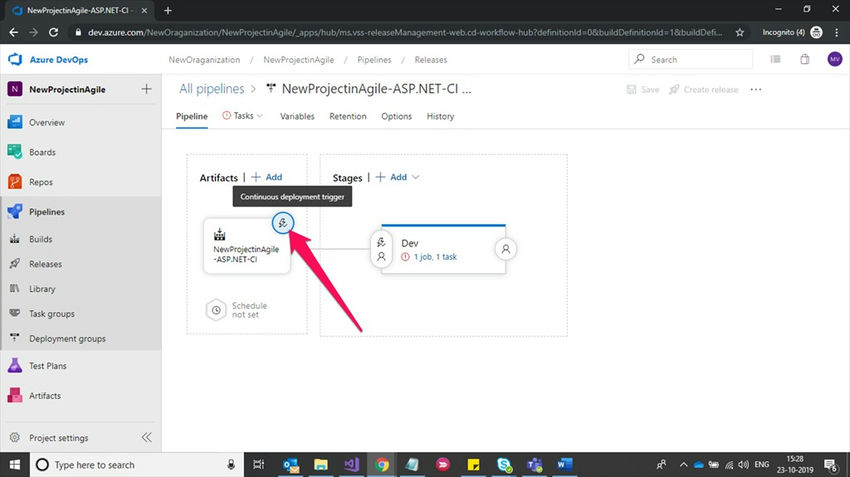Select the NewProjectinAgile-ASP.NET-CI build artifact icon
This screenshot has height=477, width=850.
coord(220,235)
